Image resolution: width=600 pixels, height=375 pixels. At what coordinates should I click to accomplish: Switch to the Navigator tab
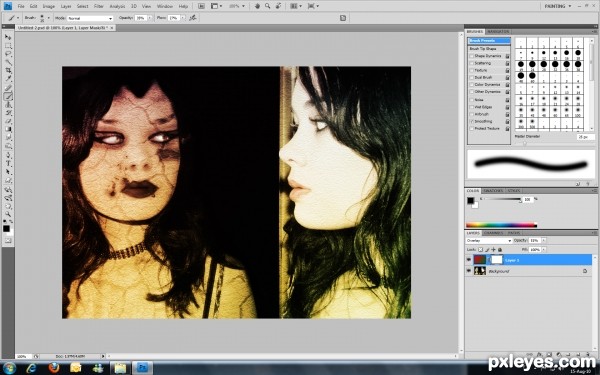pyautogui.click(x=498, y=31)
